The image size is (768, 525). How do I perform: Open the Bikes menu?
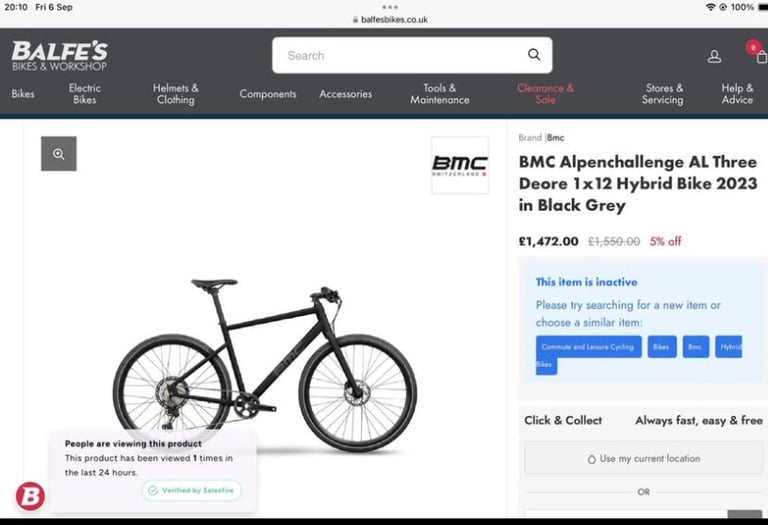(23, 94)
